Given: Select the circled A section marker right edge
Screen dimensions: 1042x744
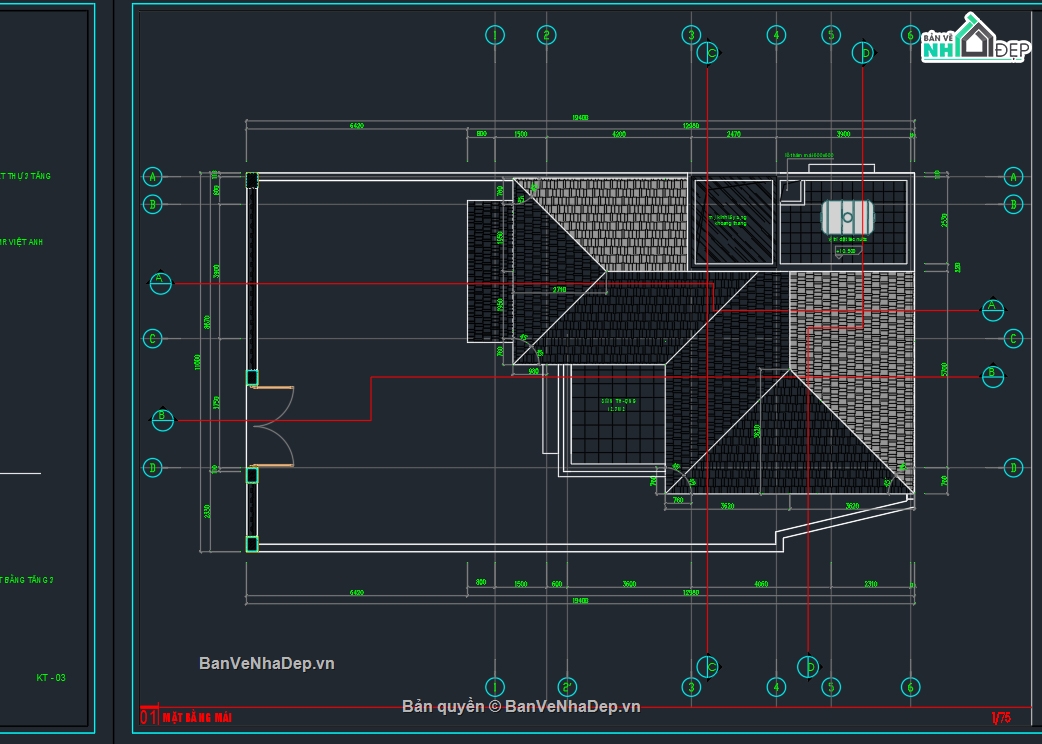Looking at the screenshot, I should [991, 310].
